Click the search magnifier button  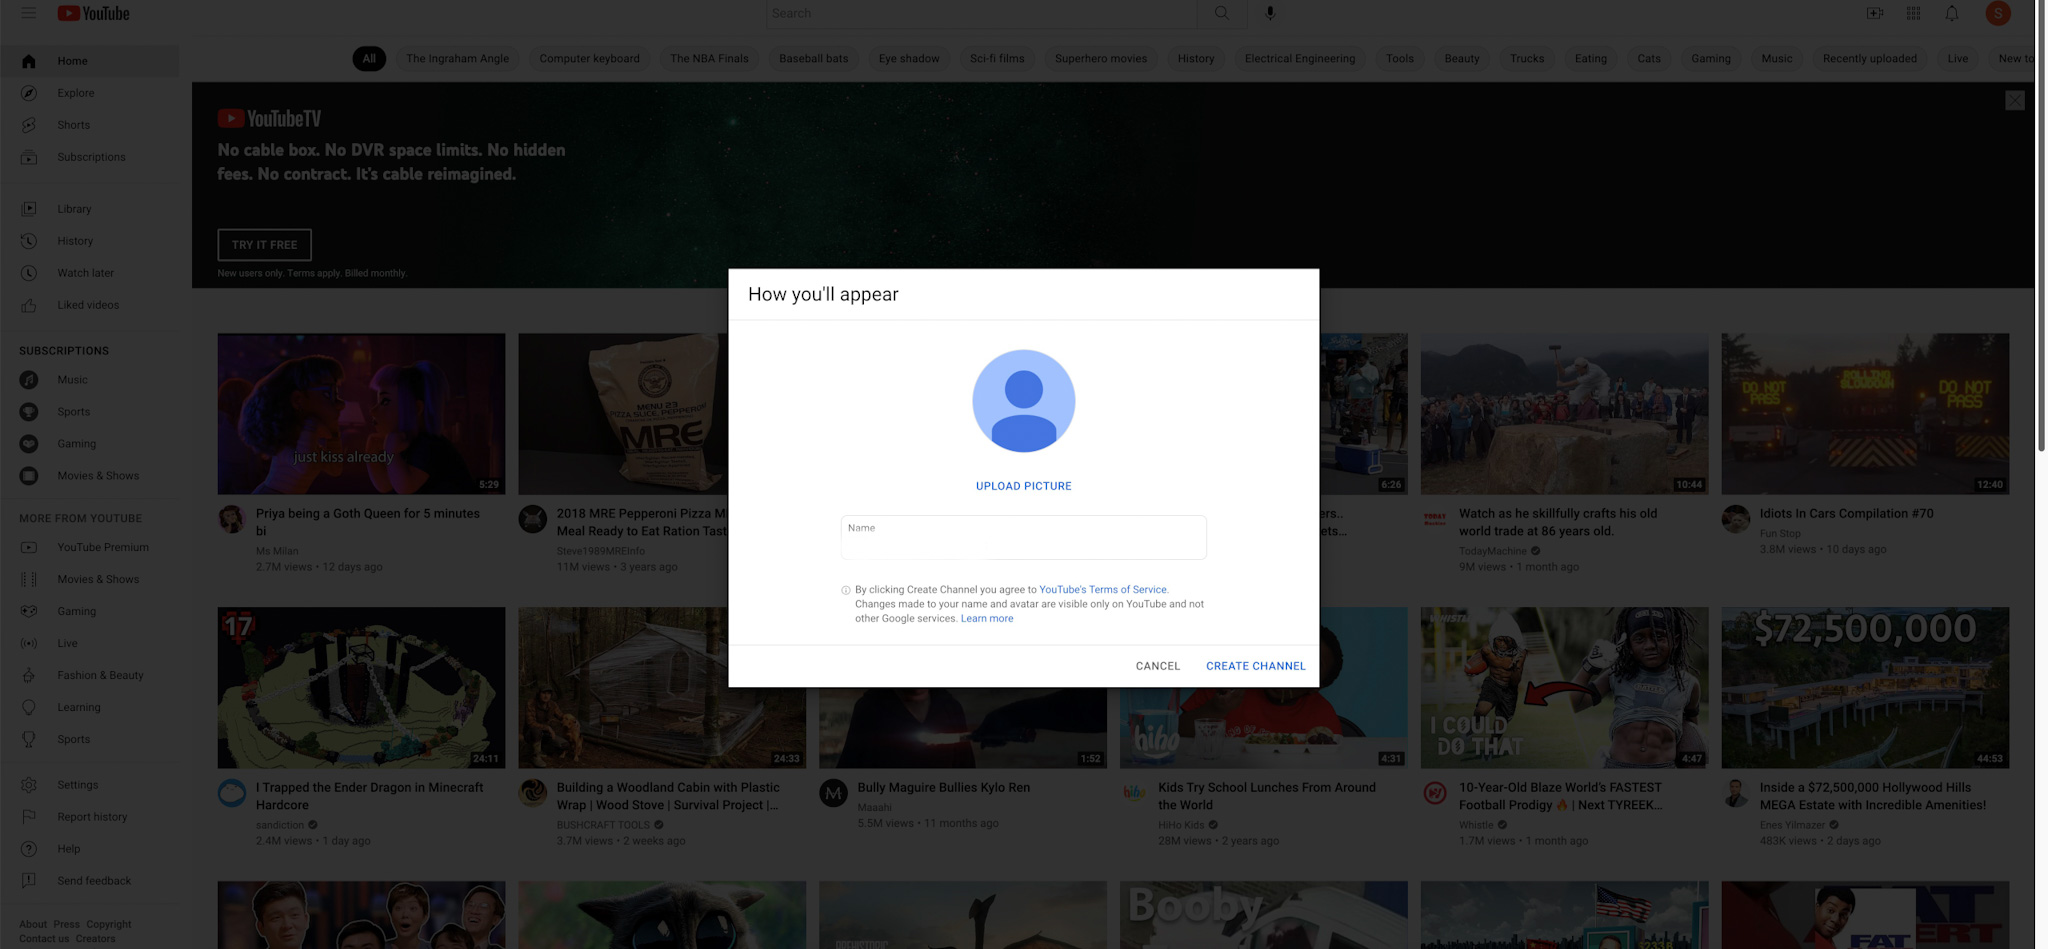[1221, 13]
